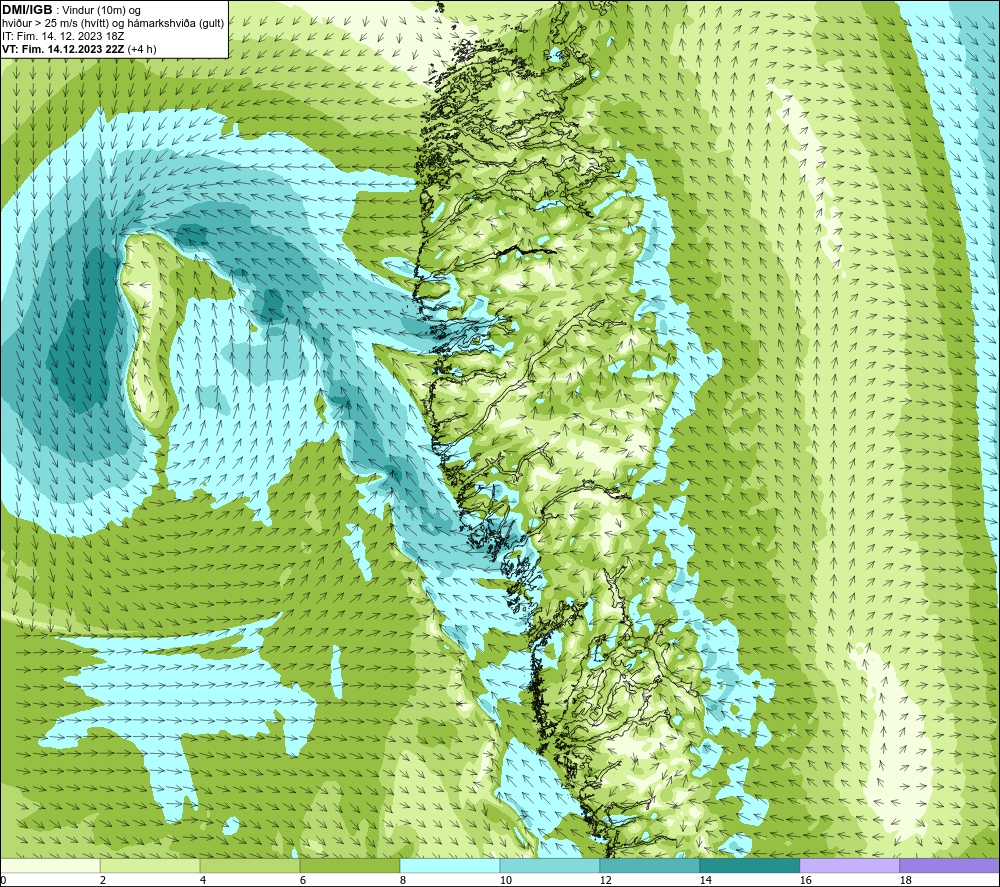Click the legend label '2'

pos(103,881)
